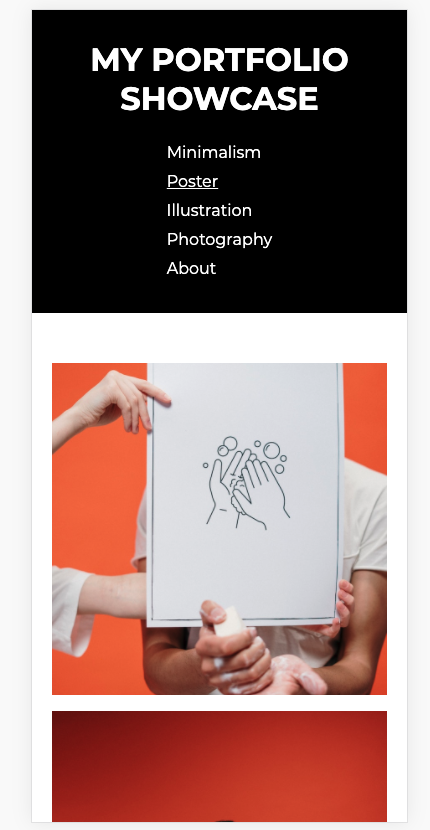Open the Photography page link
The width and height of the screenshot is (430, 830).
click(219, 239)
